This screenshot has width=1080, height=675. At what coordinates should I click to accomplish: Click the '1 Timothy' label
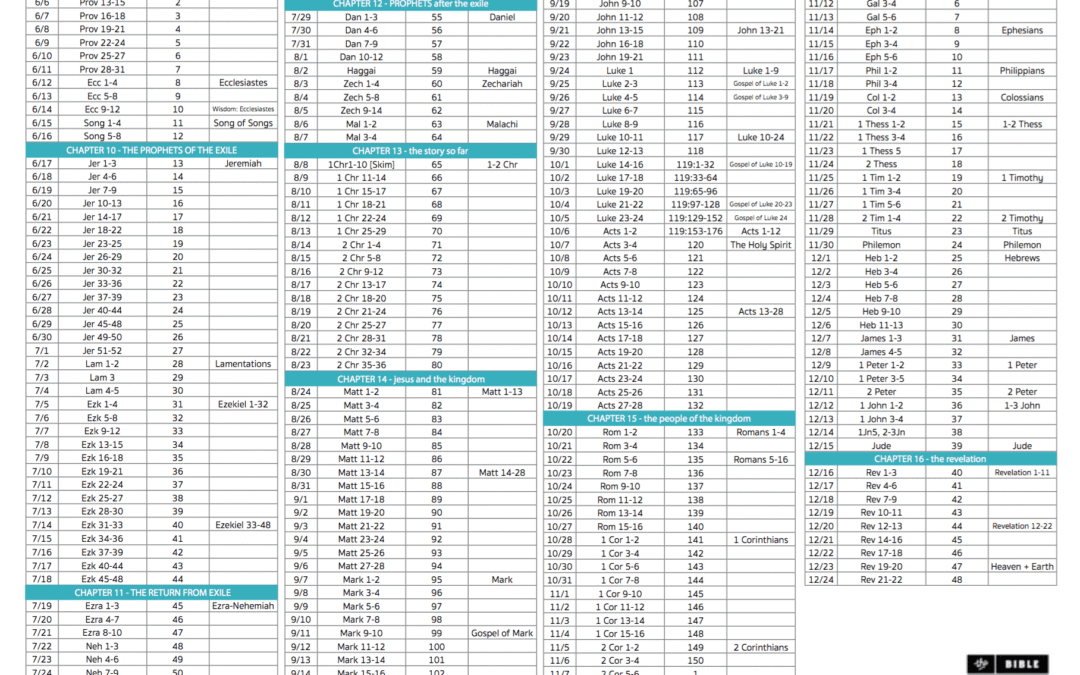1021,178
